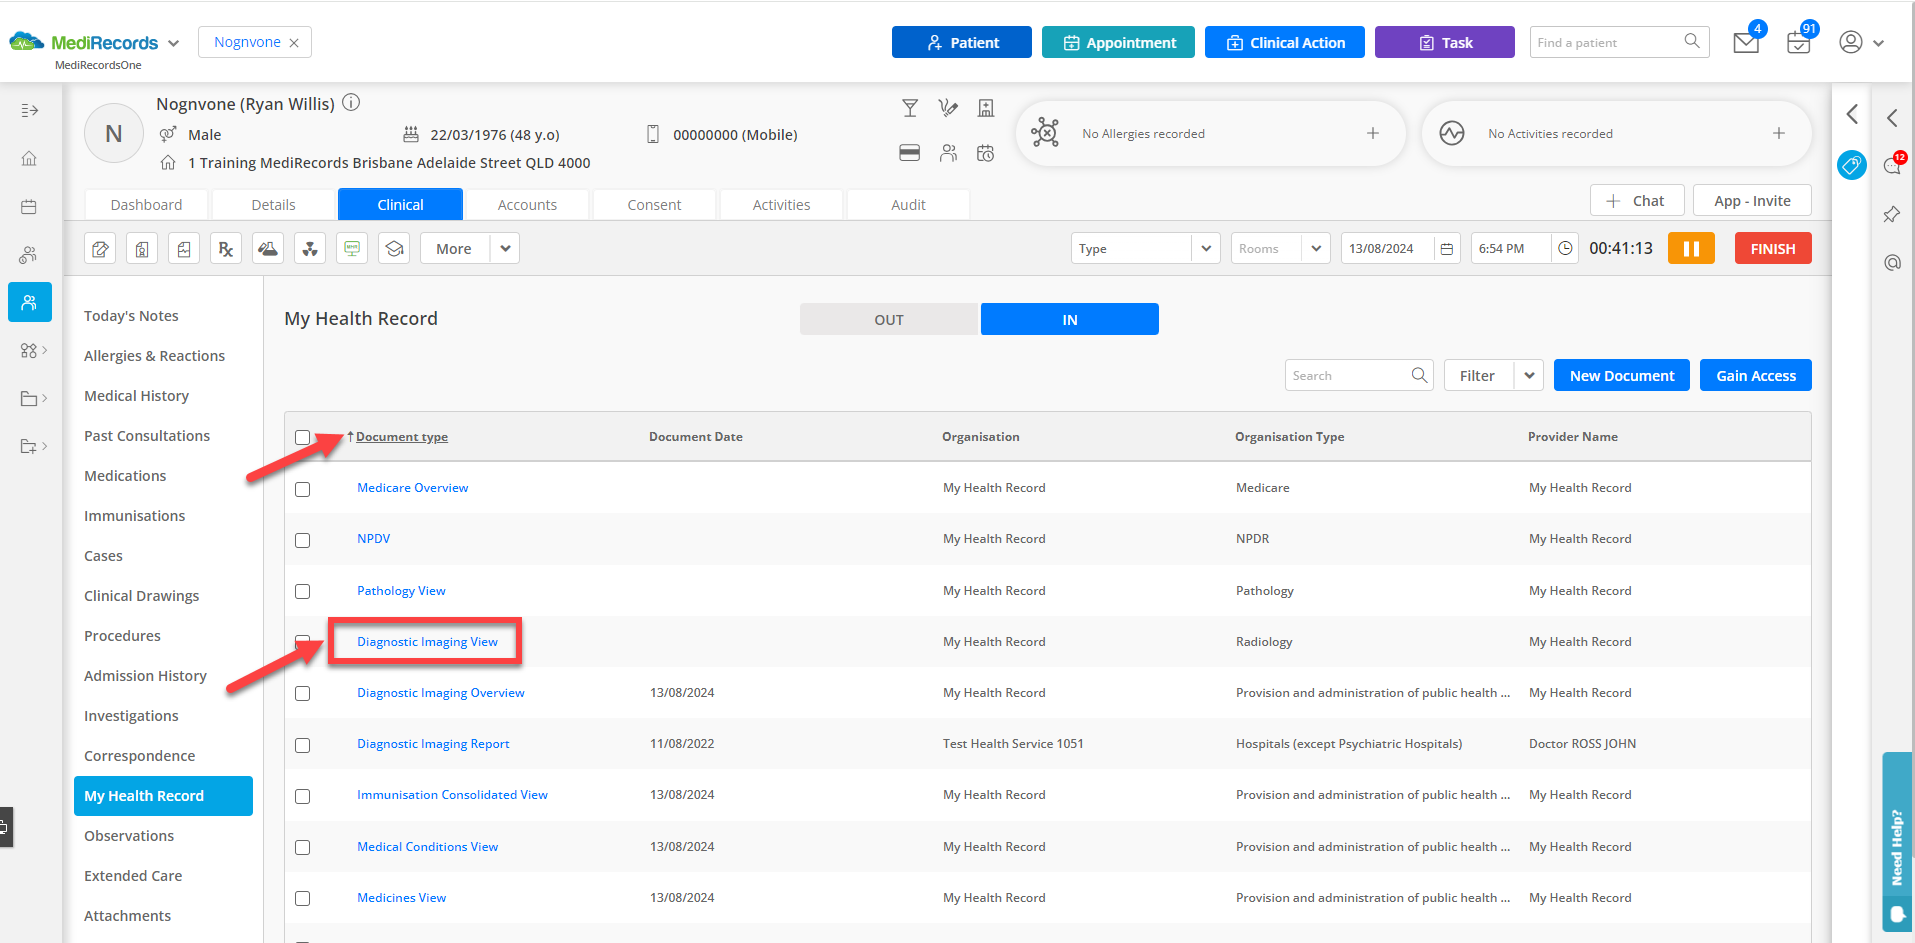Click the search magnifier in Find a patient
This screenshot has width=1915, height=943.
pos(1692,41)
